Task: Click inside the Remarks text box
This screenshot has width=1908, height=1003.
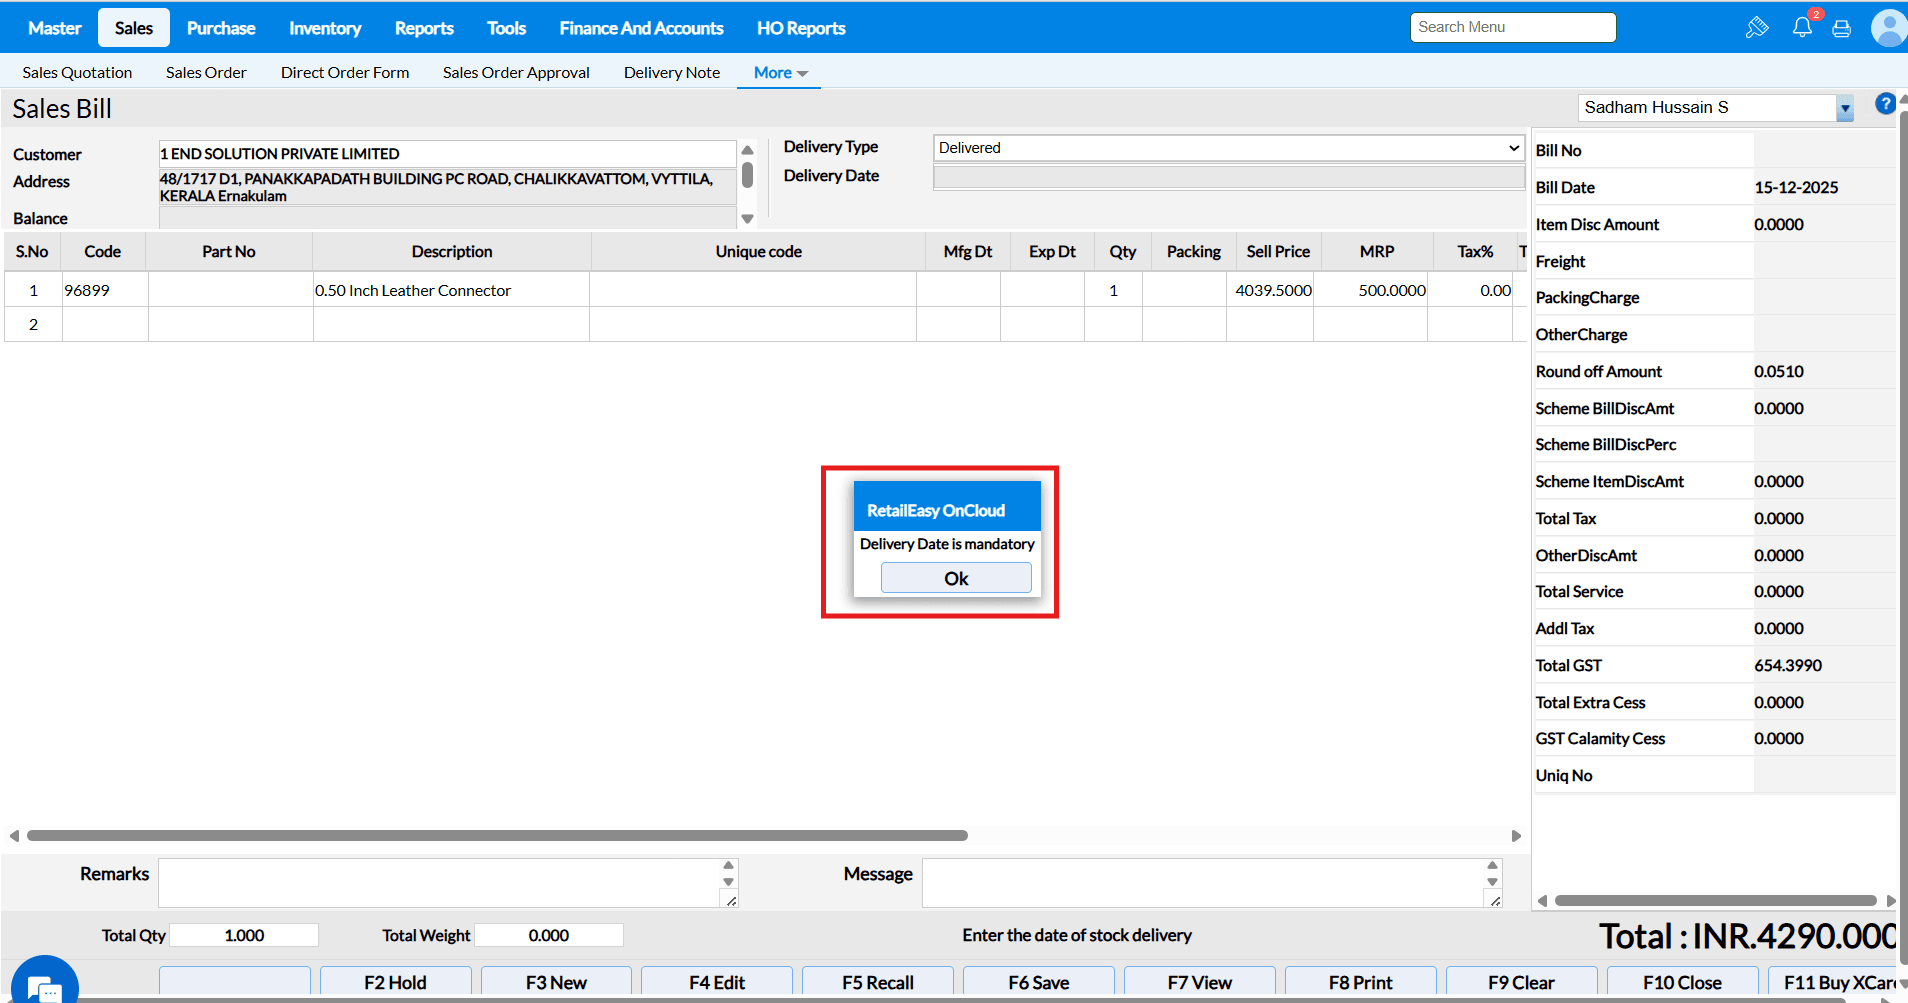Action: click(440, 882)
